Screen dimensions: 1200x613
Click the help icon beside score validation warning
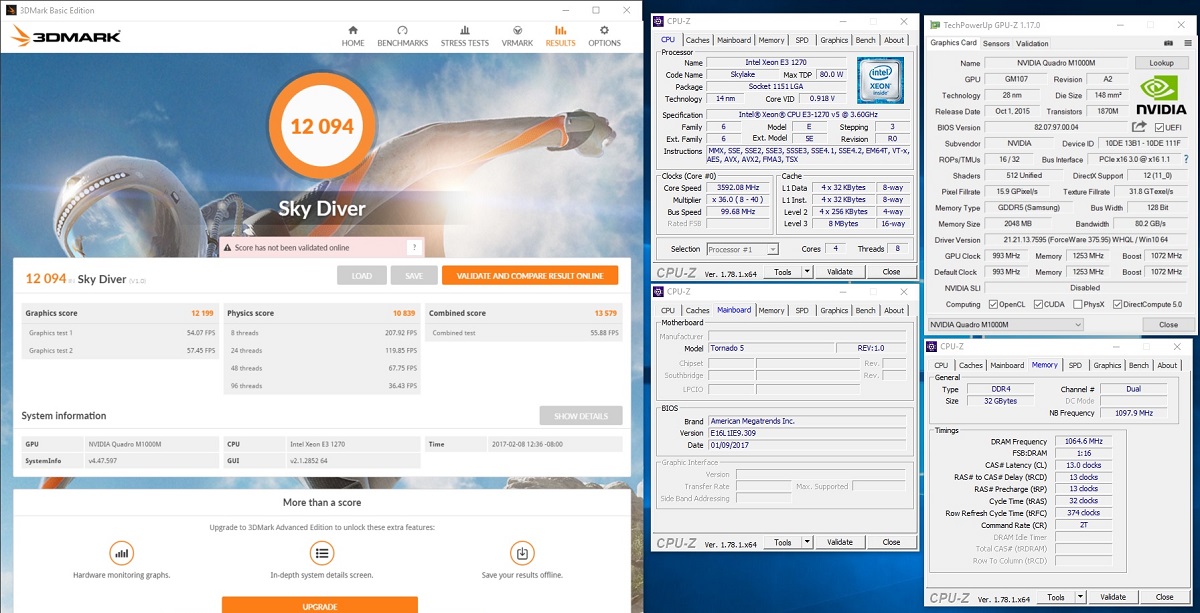click(x=413, y=248)
